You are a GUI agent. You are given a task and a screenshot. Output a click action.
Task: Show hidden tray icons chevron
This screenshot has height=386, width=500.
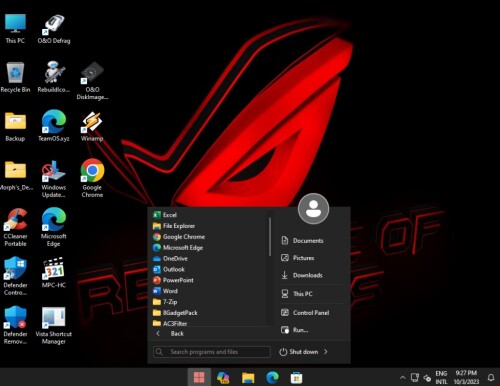pyautogui.click(x=403, y=378)
